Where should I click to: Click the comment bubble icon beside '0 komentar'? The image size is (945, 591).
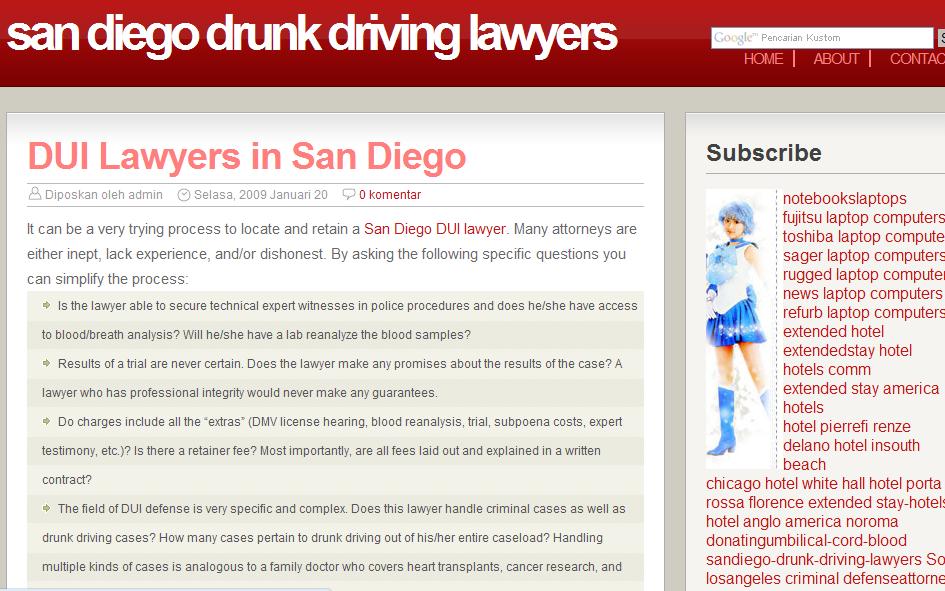coord(348,194)
